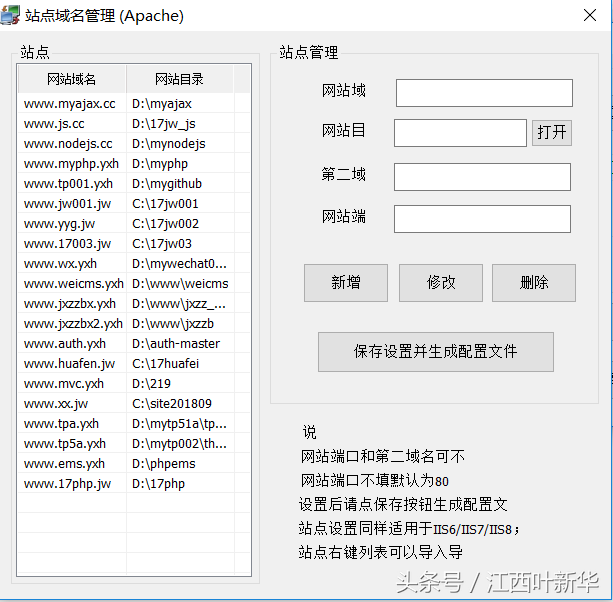Select the www.js.cc site row
Image resolution: width=613 pixels, height=602 pixels.
pos(134,124)
